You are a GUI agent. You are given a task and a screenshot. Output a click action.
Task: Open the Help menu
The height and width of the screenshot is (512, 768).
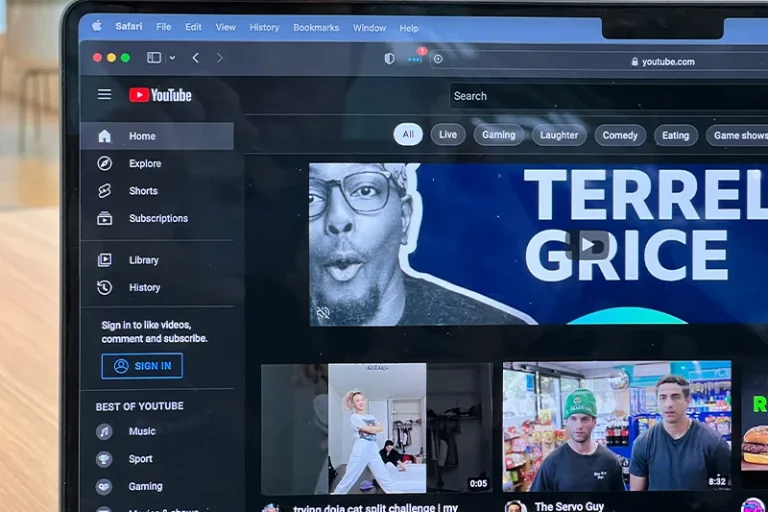[x=408, y=28]
